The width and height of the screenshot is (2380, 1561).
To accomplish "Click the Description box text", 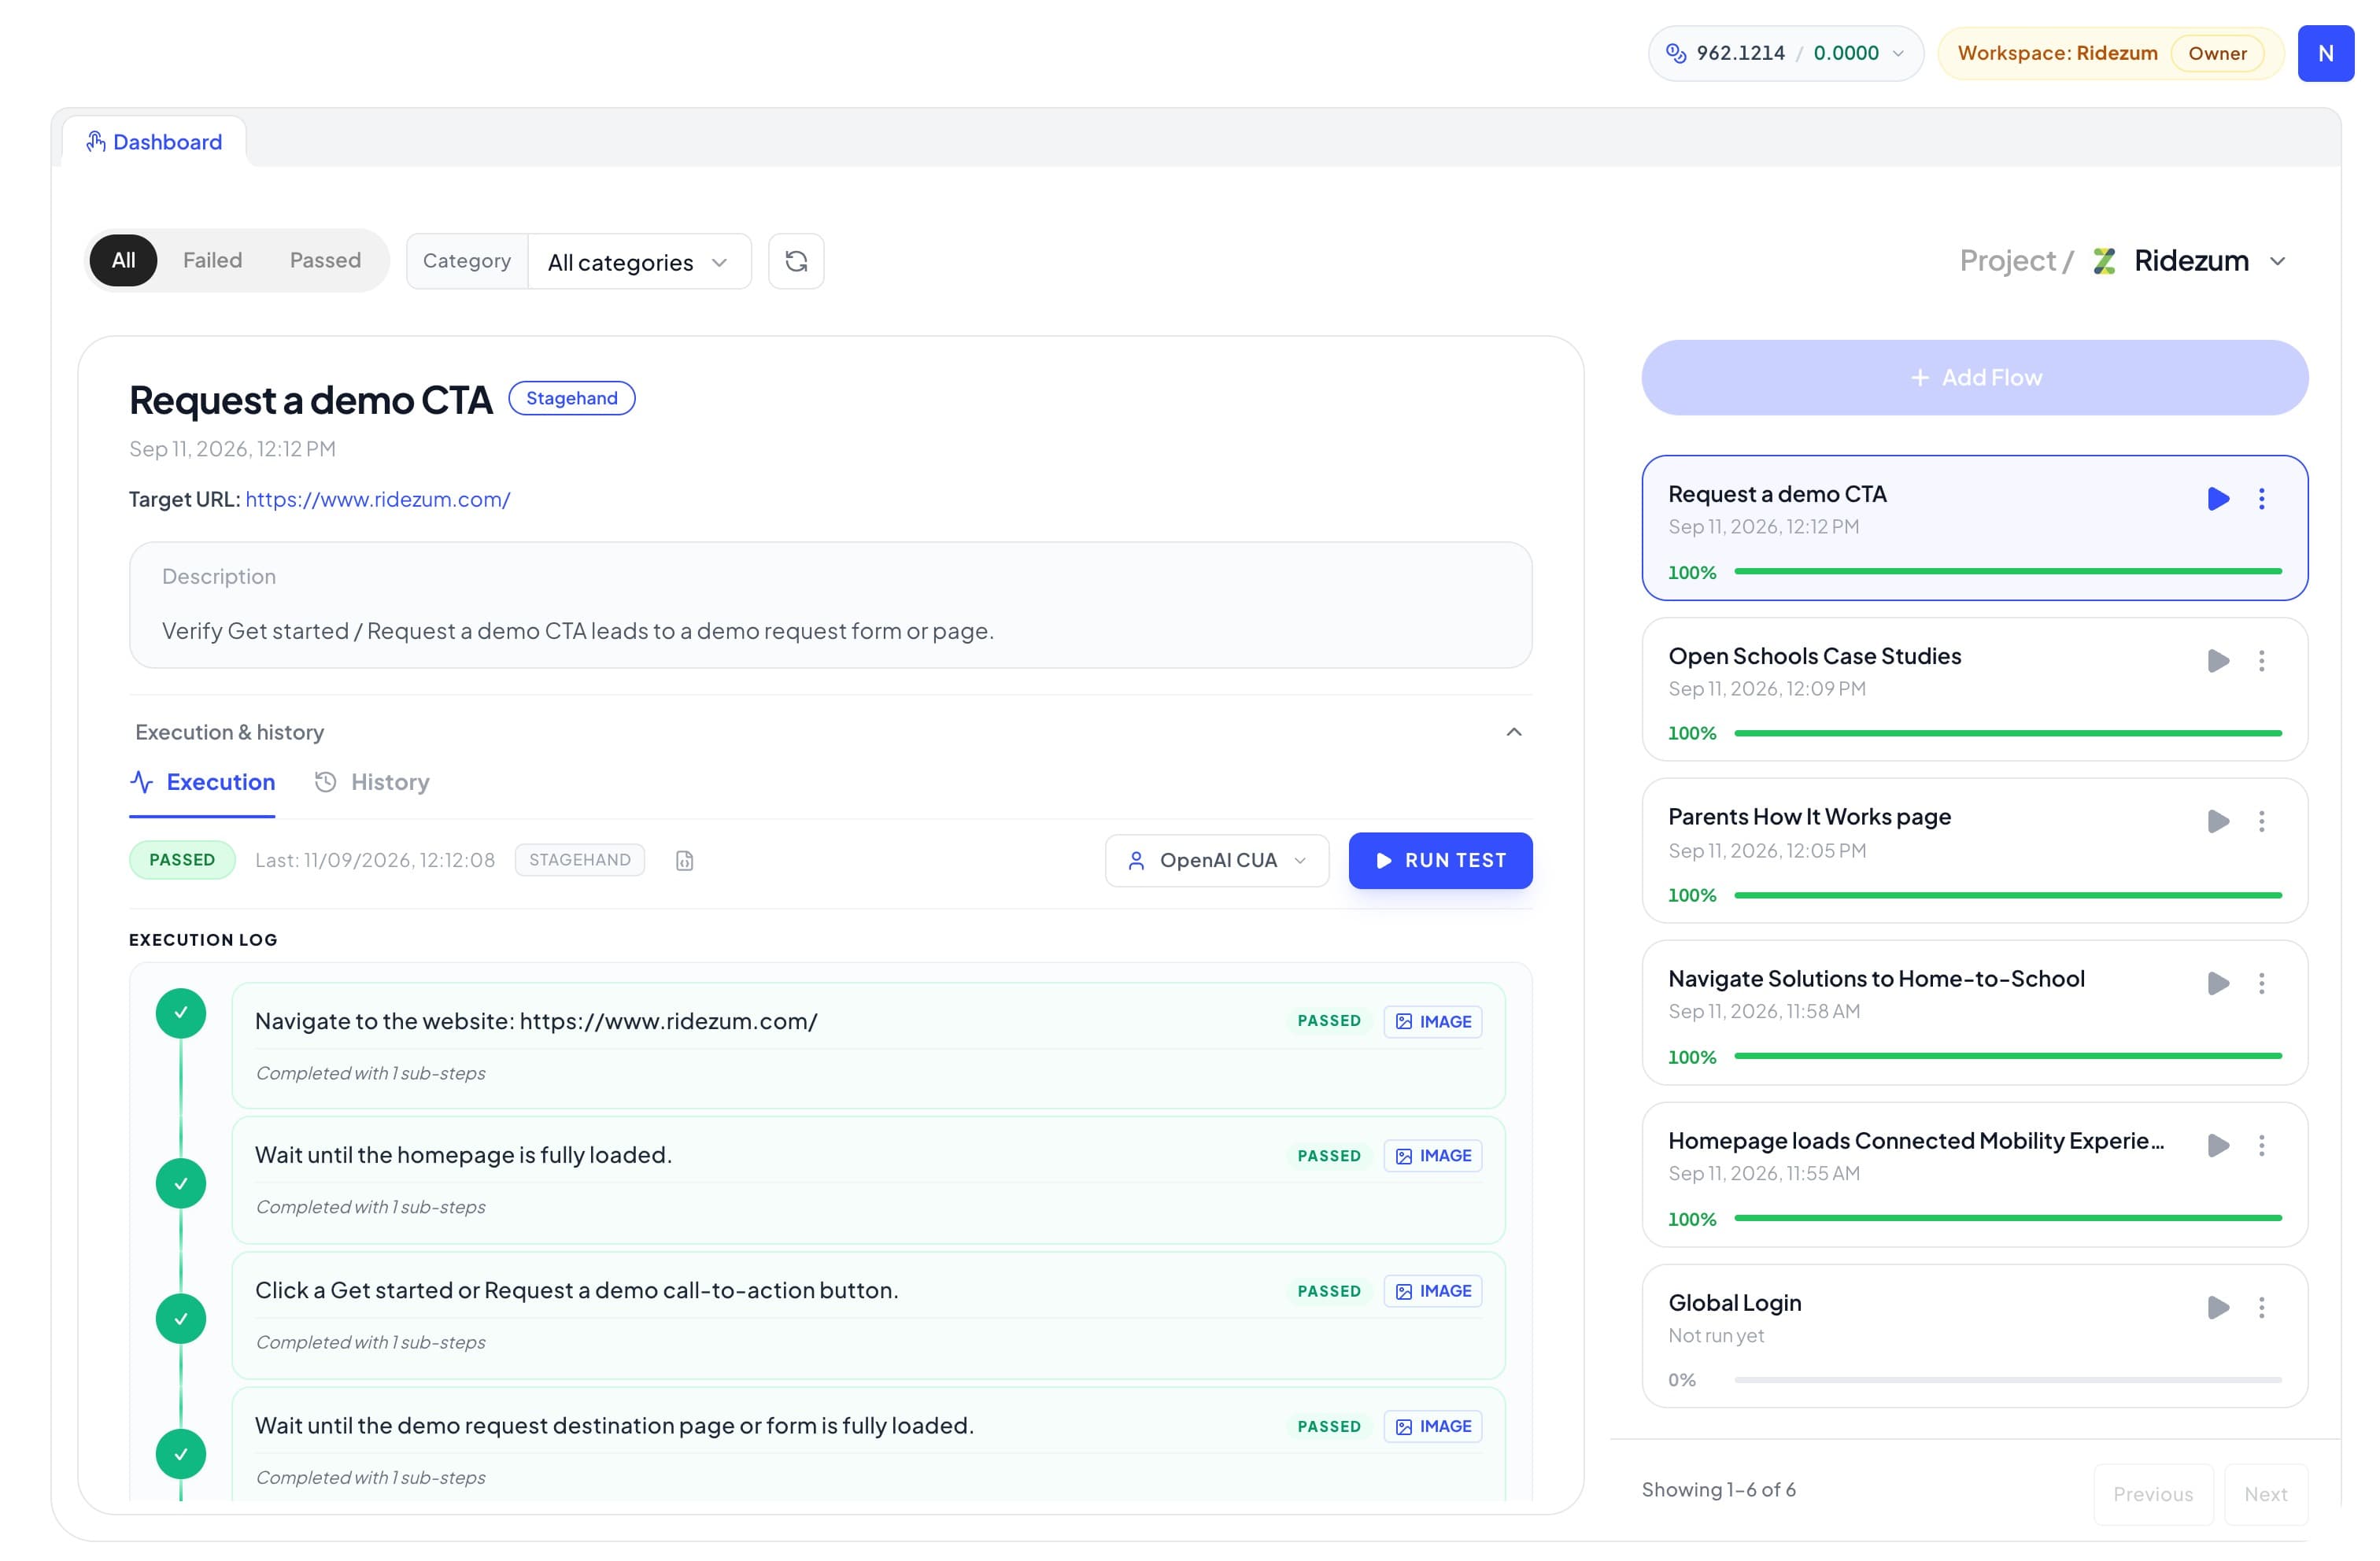I will [578, 631].
